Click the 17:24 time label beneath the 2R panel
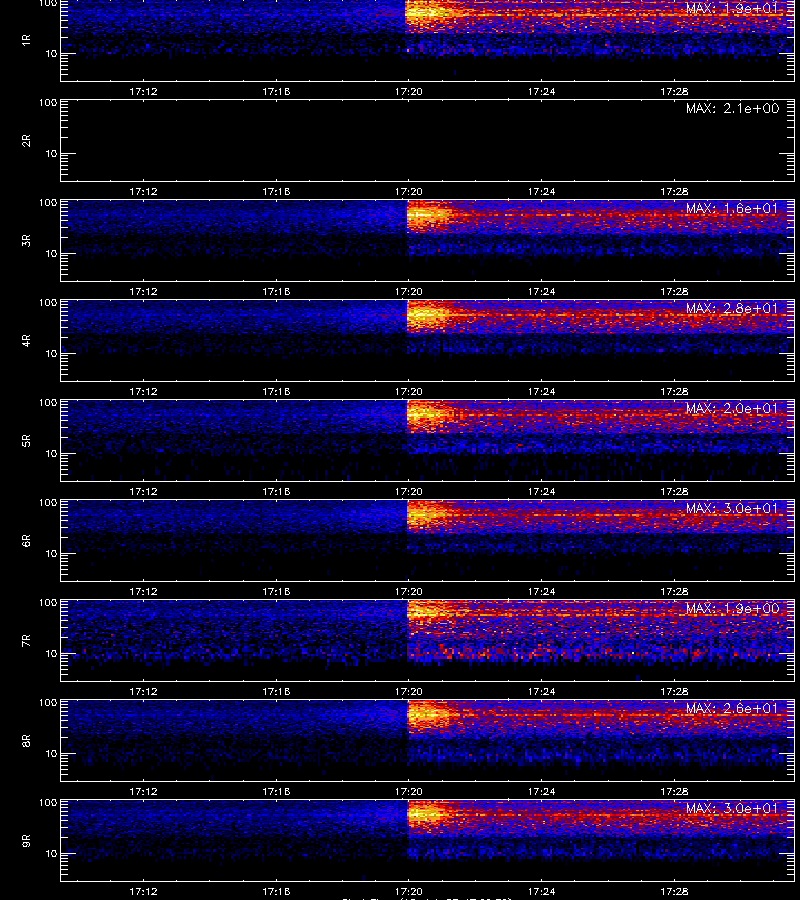800x900 pixels. coord(541,191)
